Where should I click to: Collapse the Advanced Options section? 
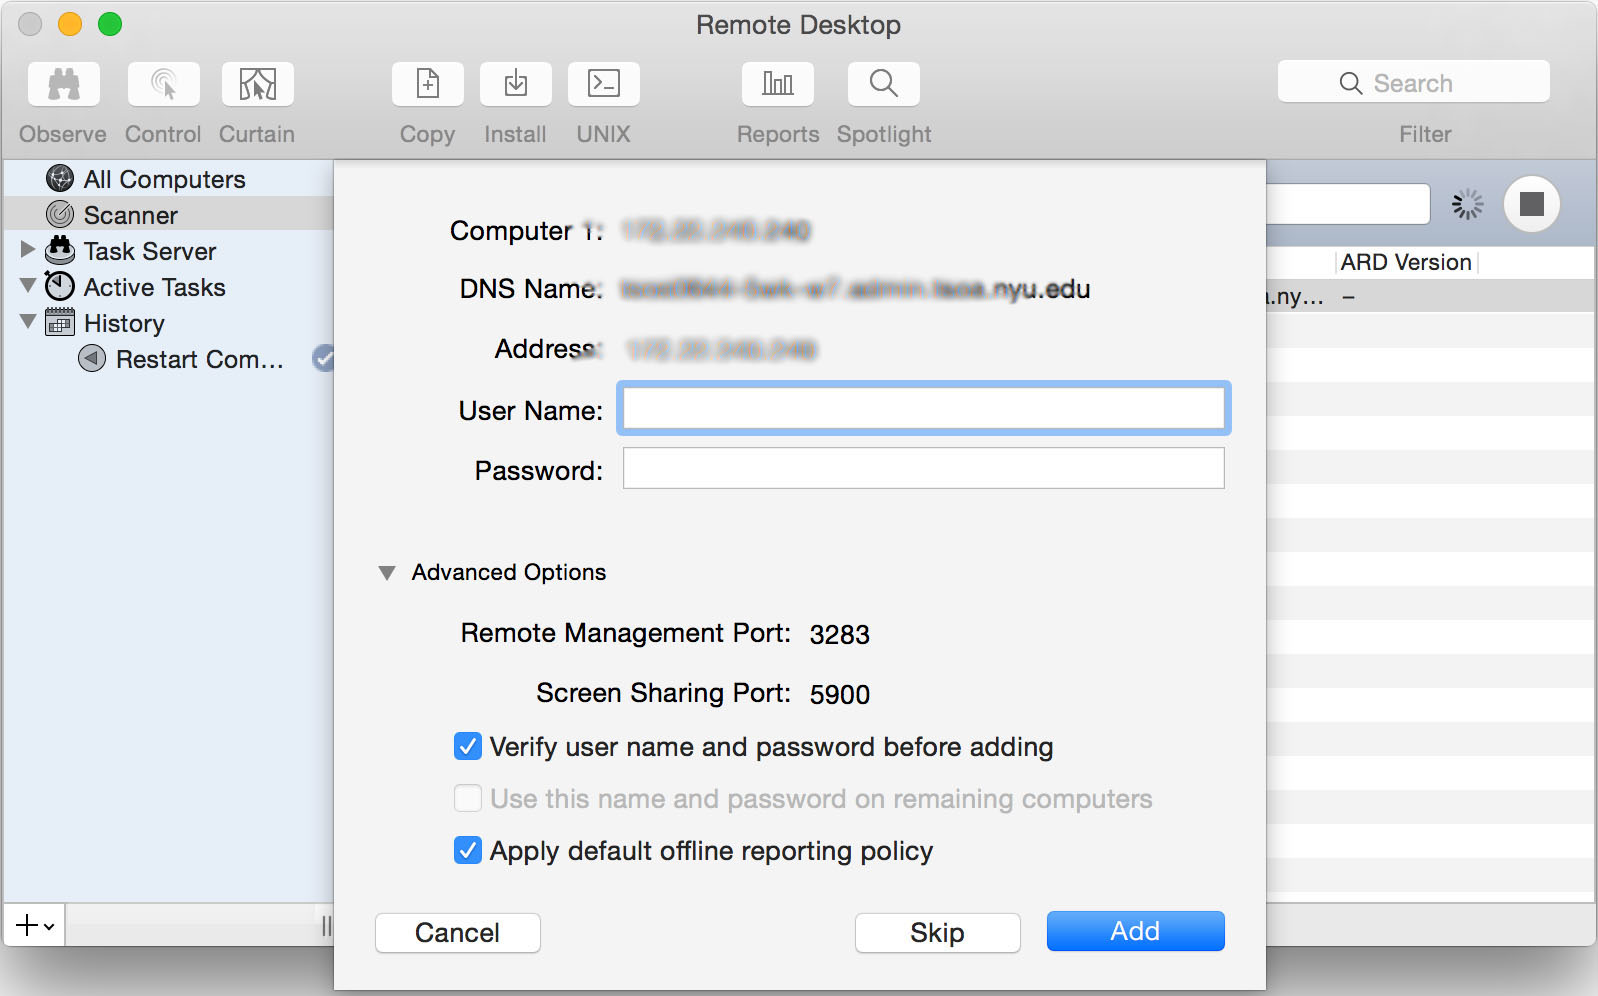(x=387, y=573)
